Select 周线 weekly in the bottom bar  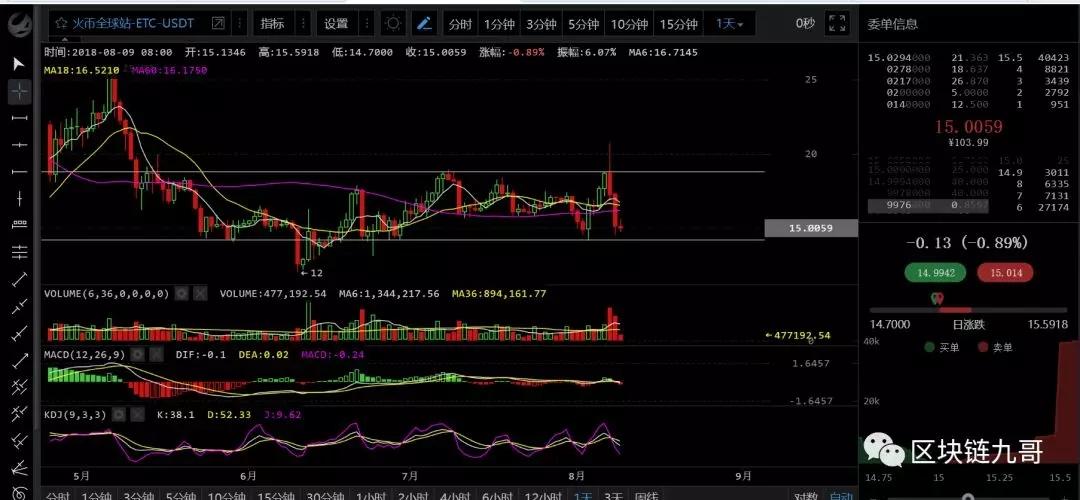(646, 495)
